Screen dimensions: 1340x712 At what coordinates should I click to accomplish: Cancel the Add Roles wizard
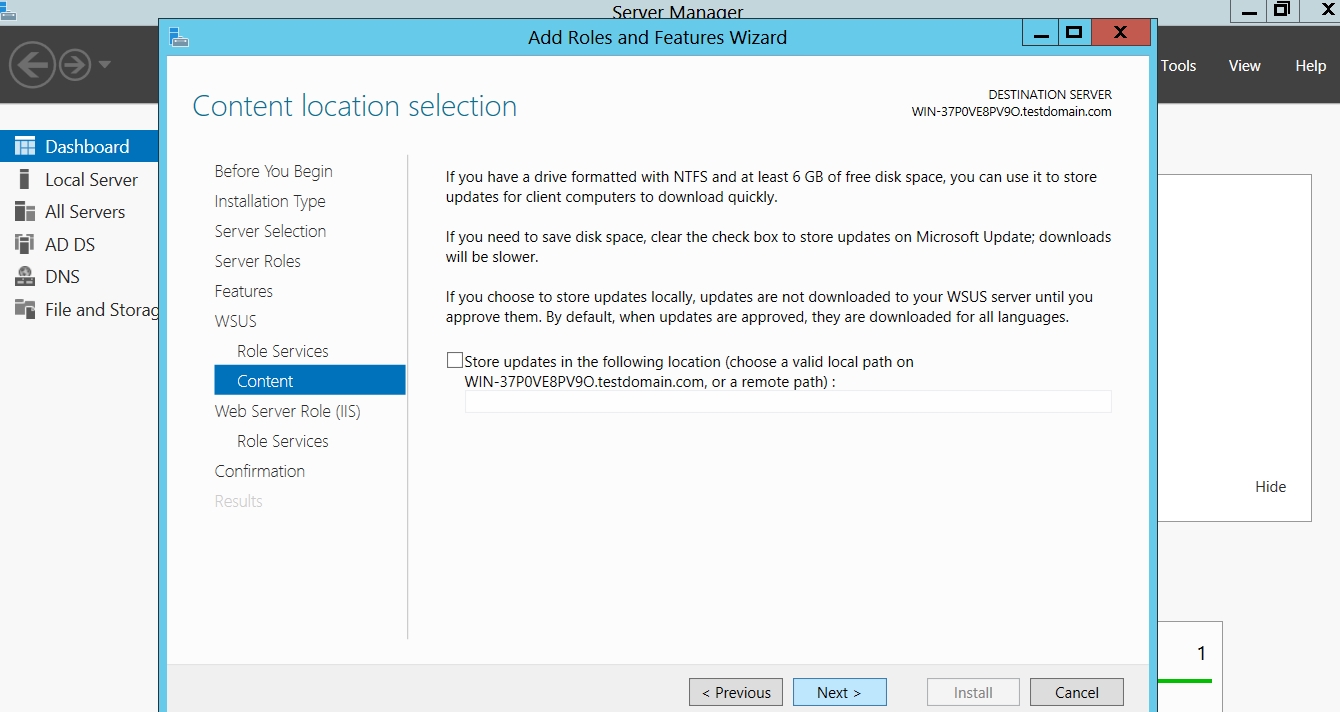click(x=1076, y=692)
